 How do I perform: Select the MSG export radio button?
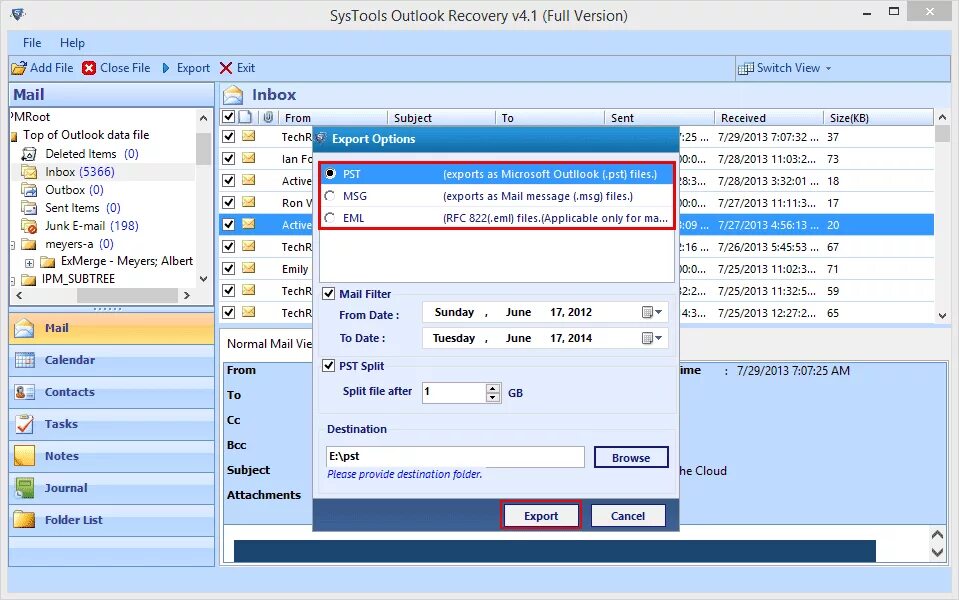(330, 196)
